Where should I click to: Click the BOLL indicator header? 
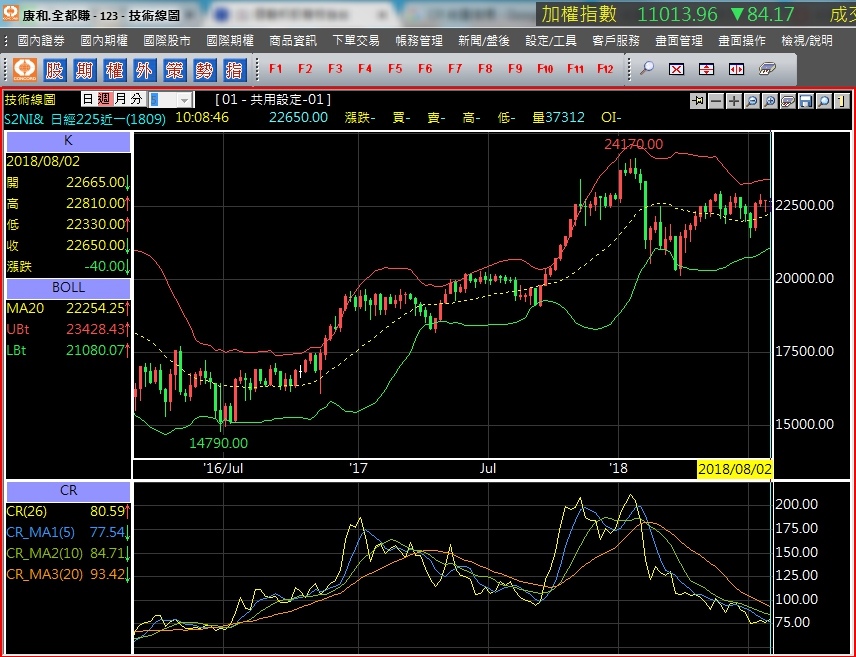coord(68,288)
